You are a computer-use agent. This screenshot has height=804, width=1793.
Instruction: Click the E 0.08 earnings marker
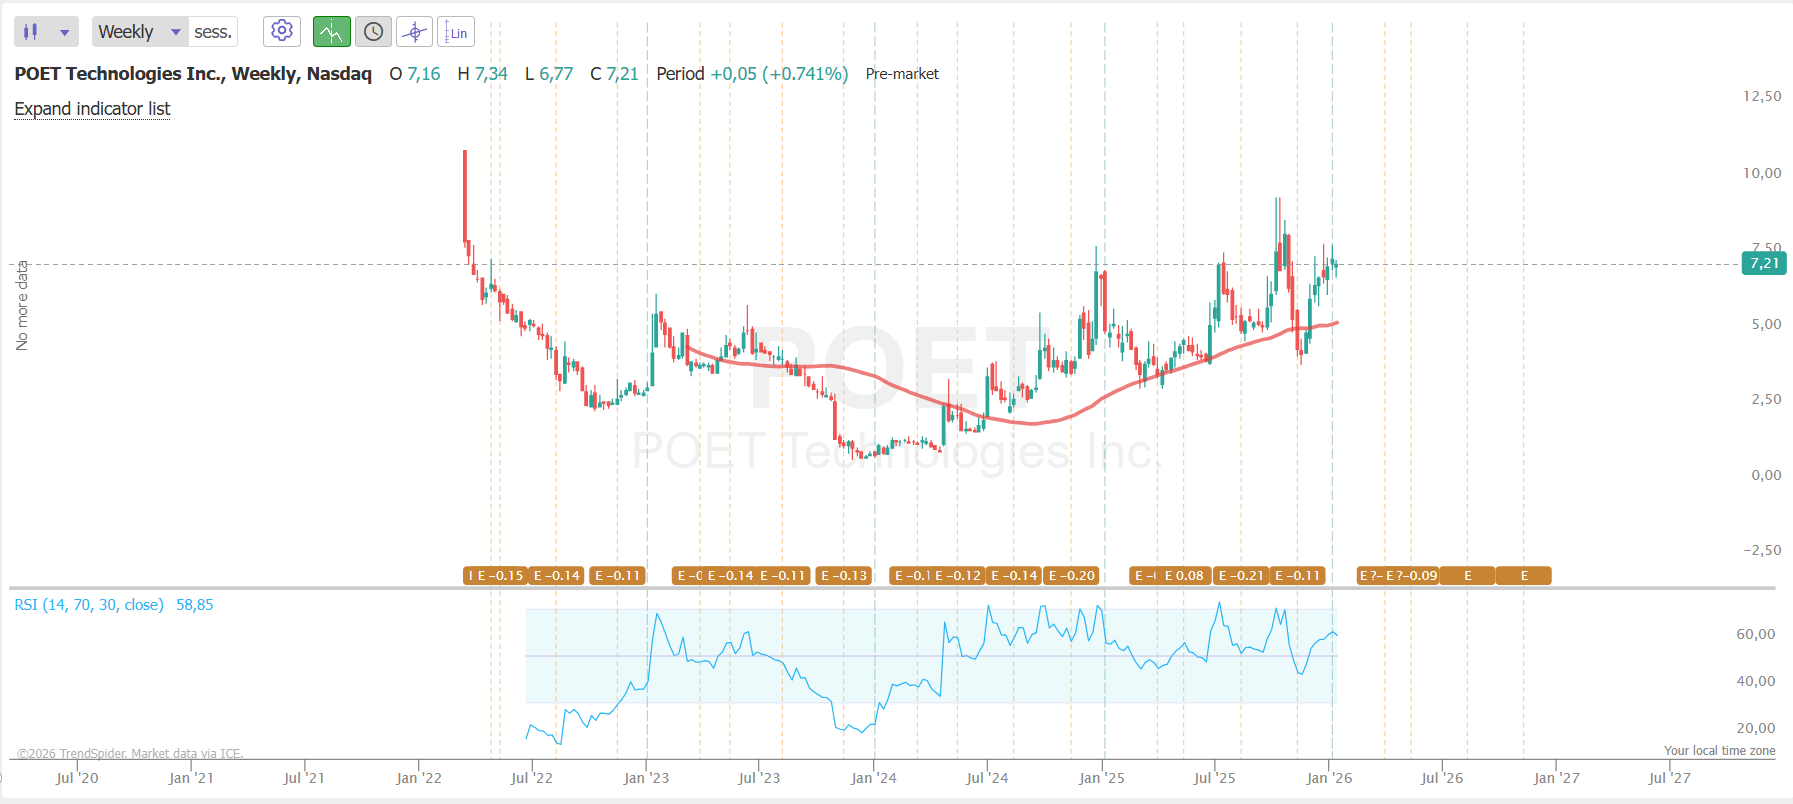(1184, 576)
